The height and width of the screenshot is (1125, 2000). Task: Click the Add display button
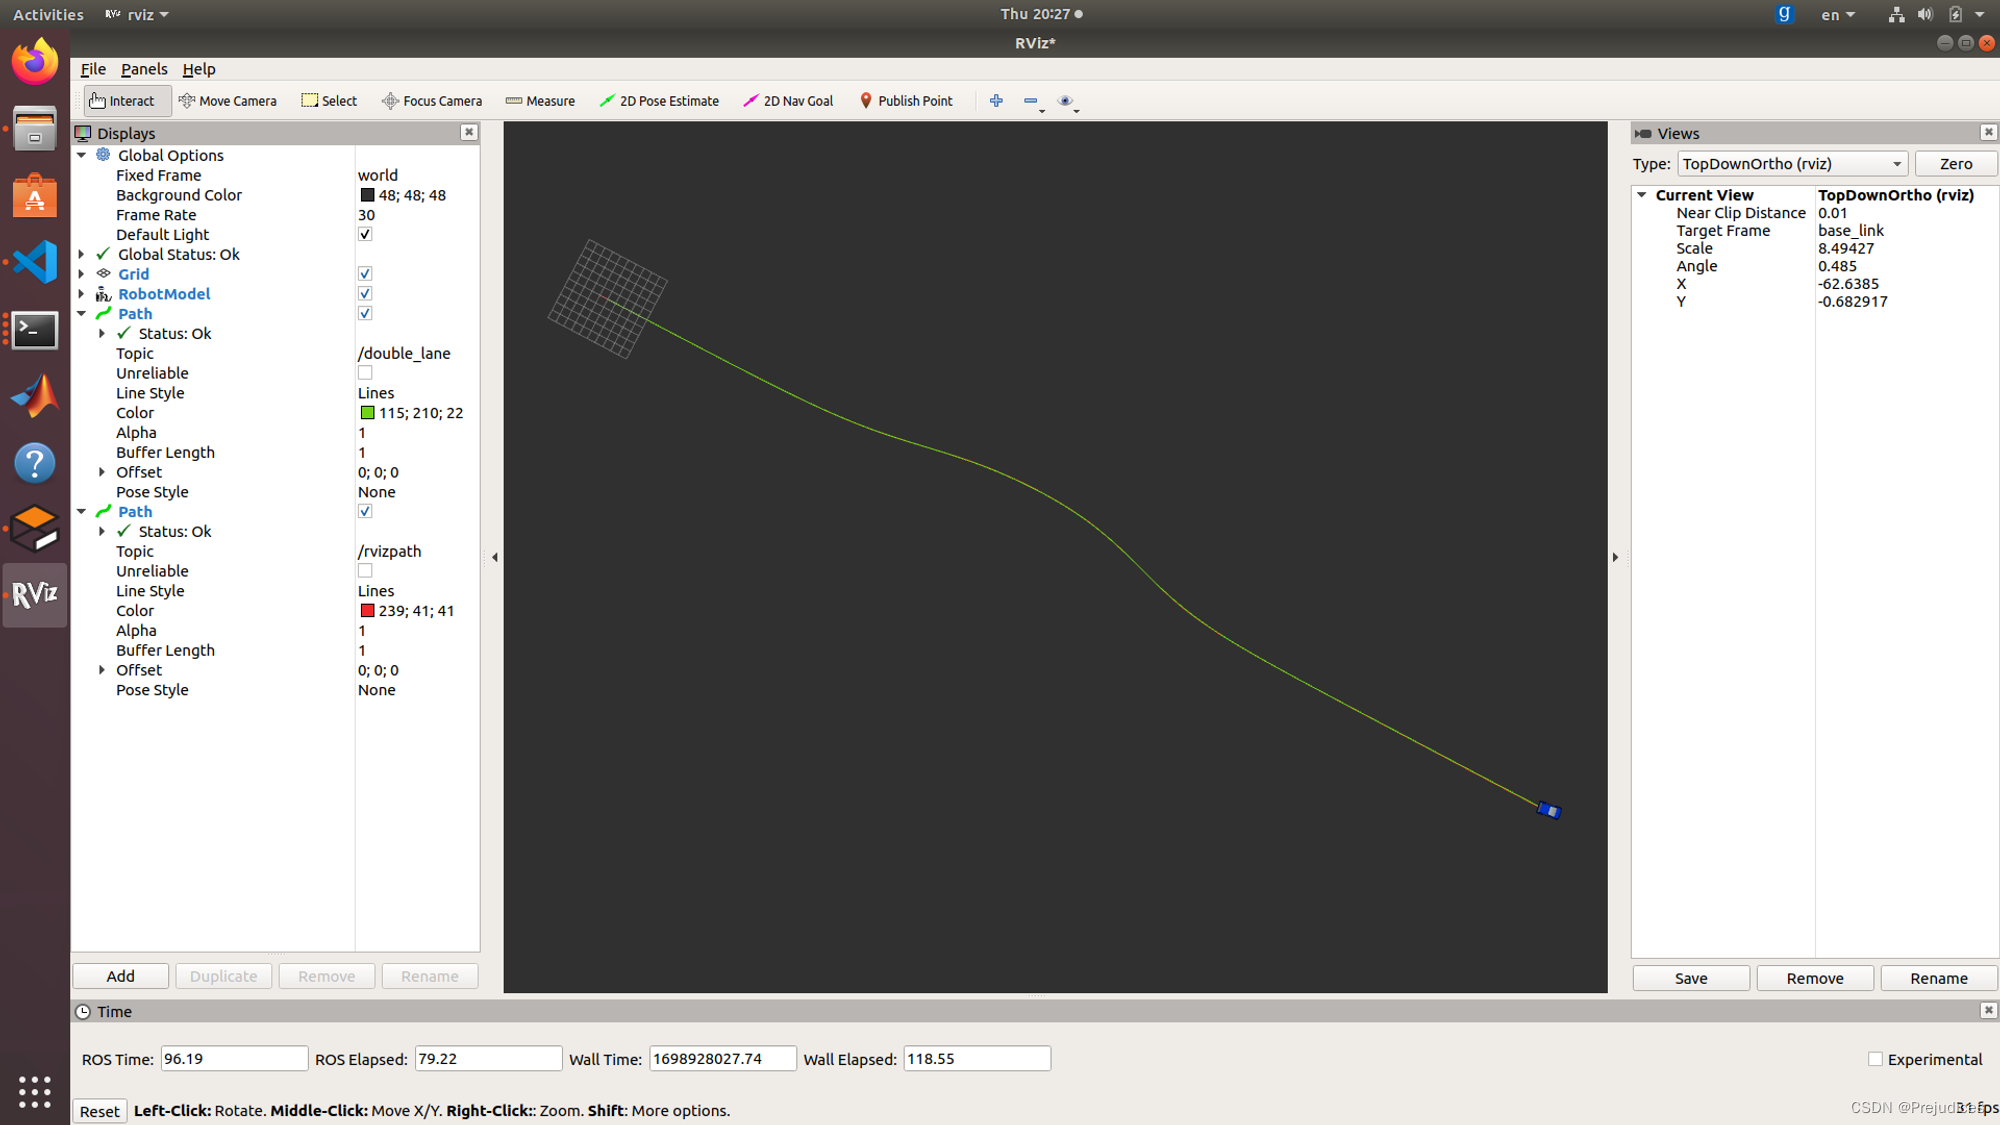[x=121, y=975]
